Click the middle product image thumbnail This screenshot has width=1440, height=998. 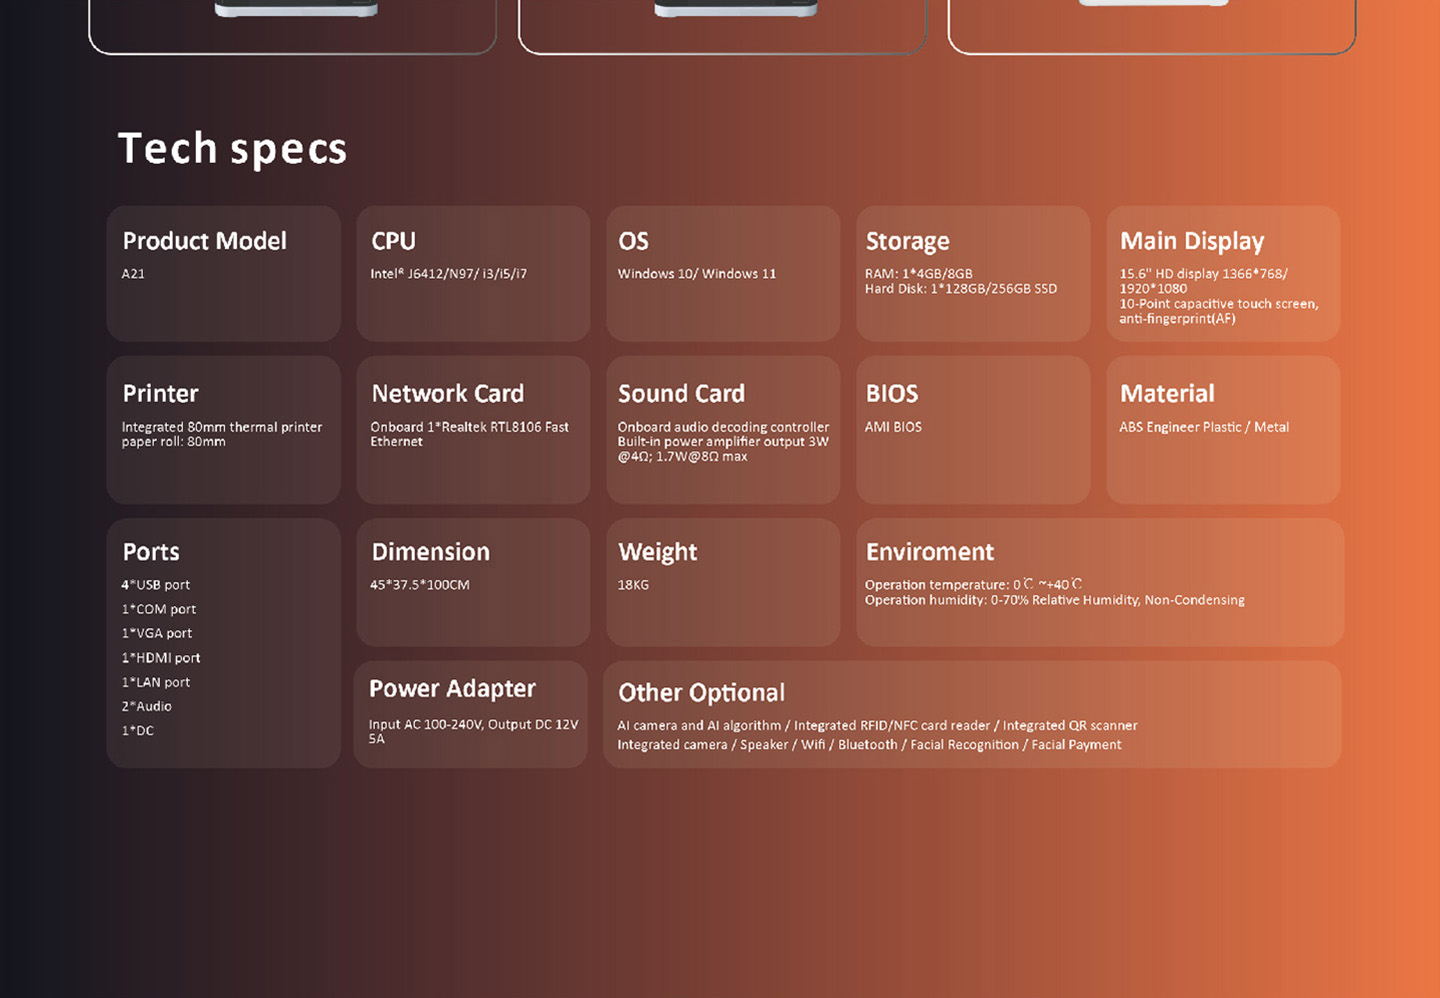723,20
